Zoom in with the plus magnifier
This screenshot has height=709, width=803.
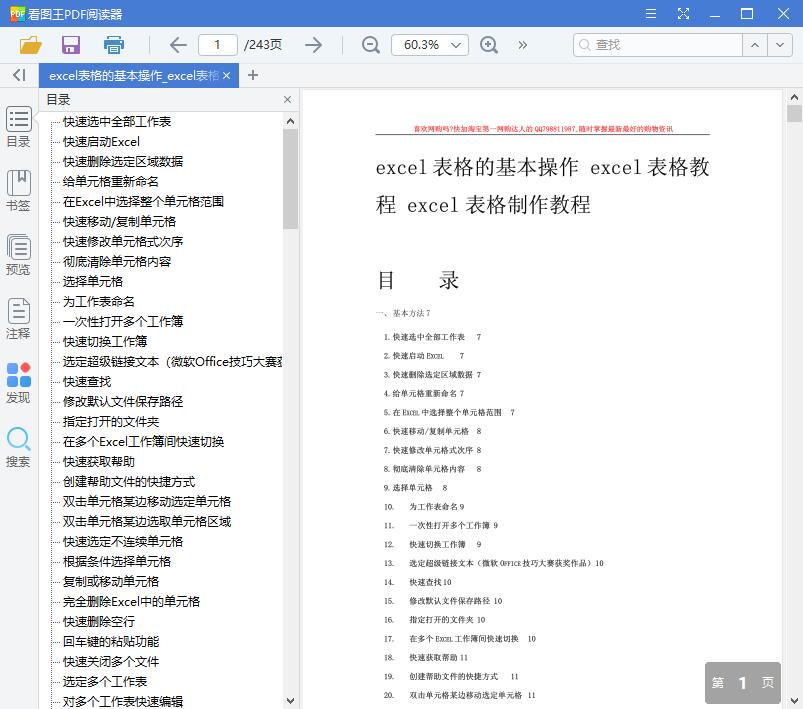click(489, 45)
